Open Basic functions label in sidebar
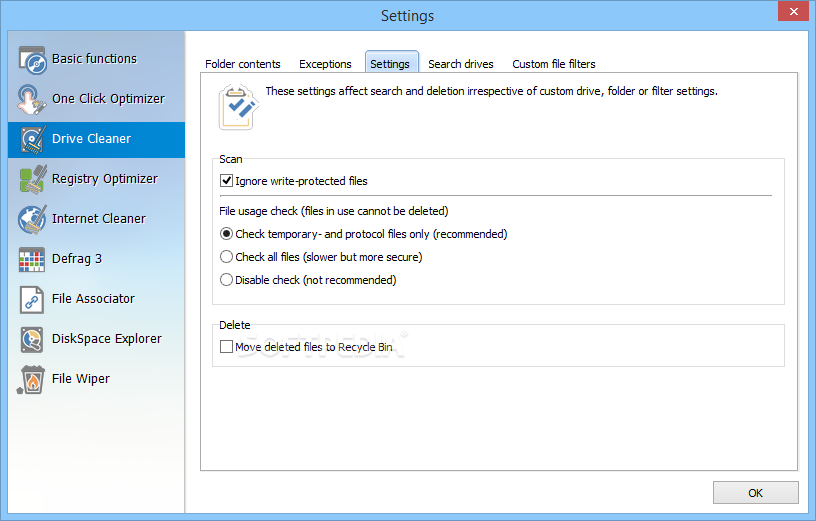Viewport: 816px width, 521px height. (x=94, y=59)
